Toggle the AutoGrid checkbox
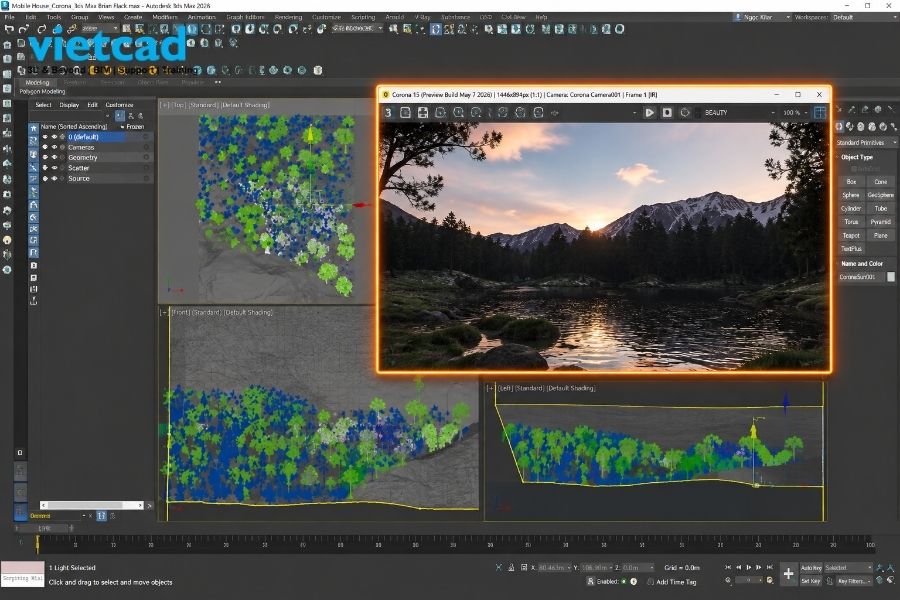The height and width of the screenshot is (600, 900). pos(854,169)
